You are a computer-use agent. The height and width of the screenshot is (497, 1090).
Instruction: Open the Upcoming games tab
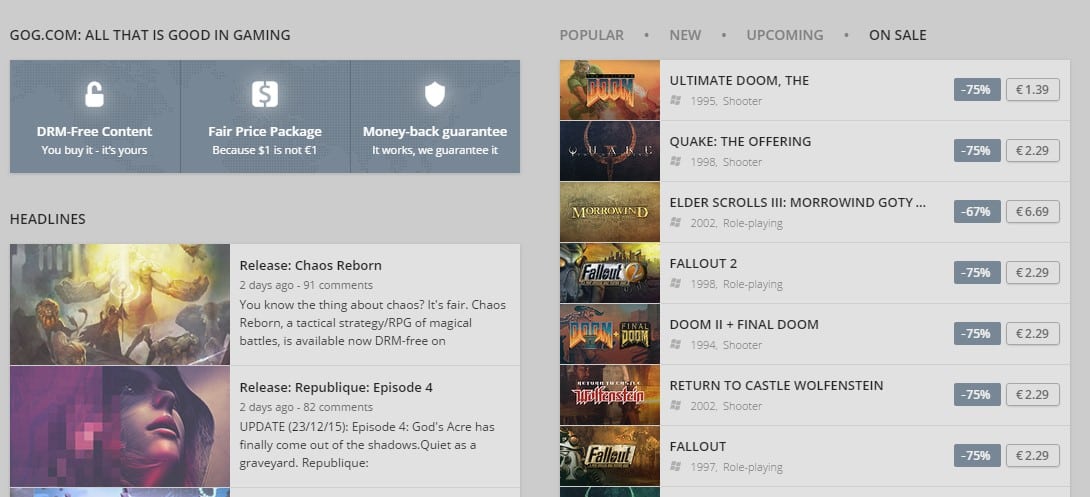[785, 35]
